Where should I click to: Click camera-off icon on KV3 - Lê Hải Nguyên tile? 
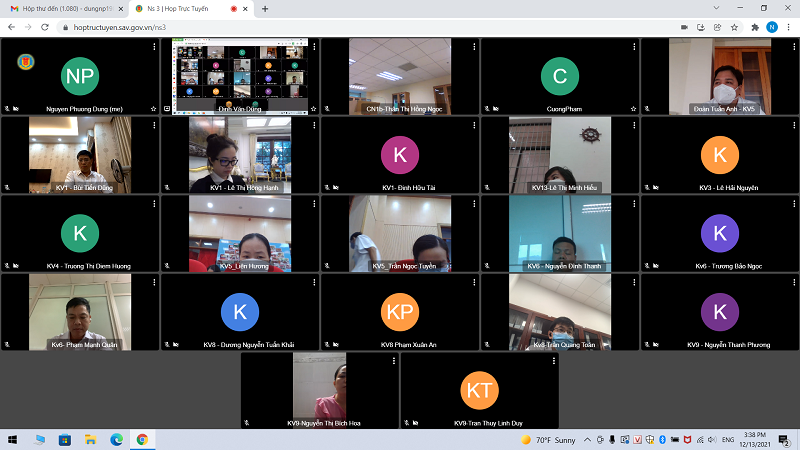pos(656,187)
